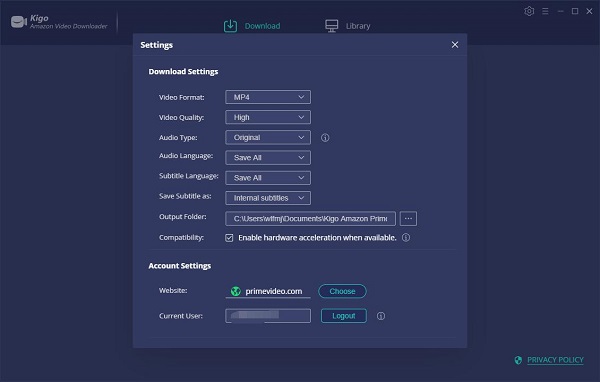600x382 pixels.
Task: Open the Save Subtitle as dropdown
Action: (268, 198)
